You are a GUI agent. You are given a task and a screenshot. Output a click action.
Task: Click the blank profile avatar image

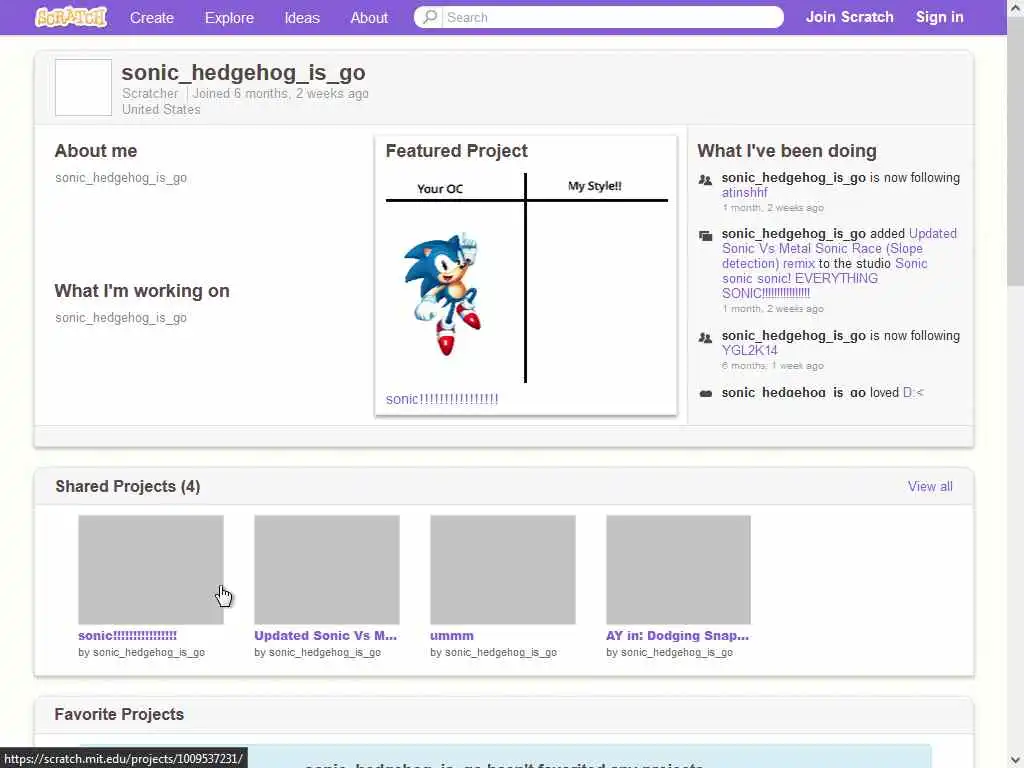tap(83, 88)
